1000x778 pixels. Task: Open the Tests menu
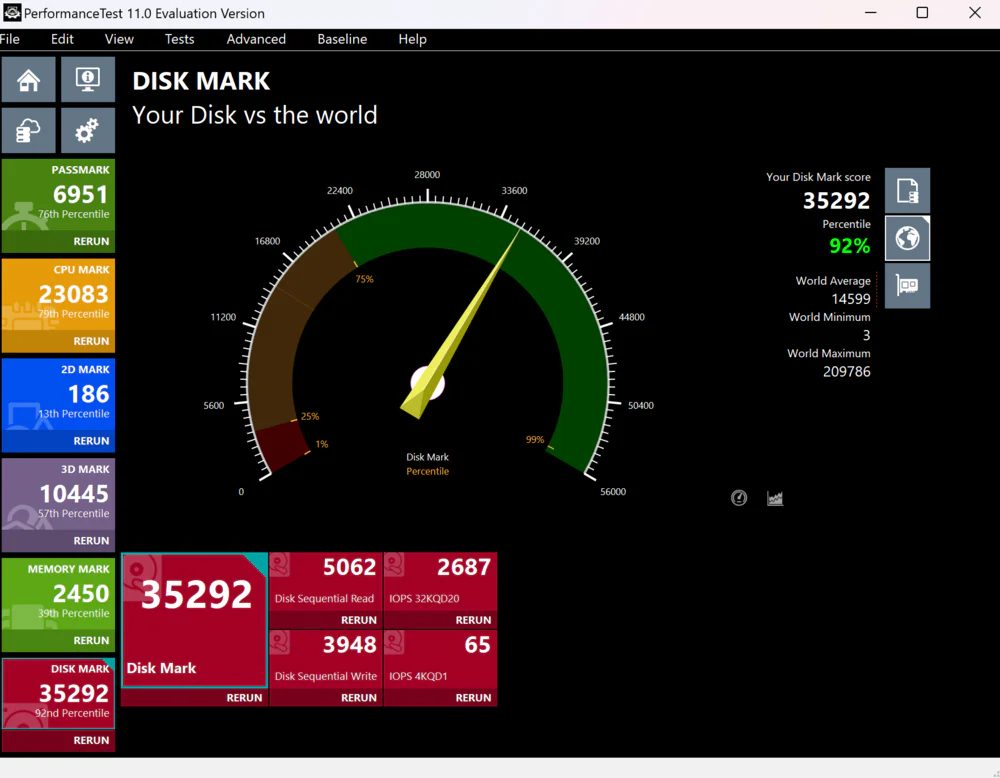coord(179,39)
